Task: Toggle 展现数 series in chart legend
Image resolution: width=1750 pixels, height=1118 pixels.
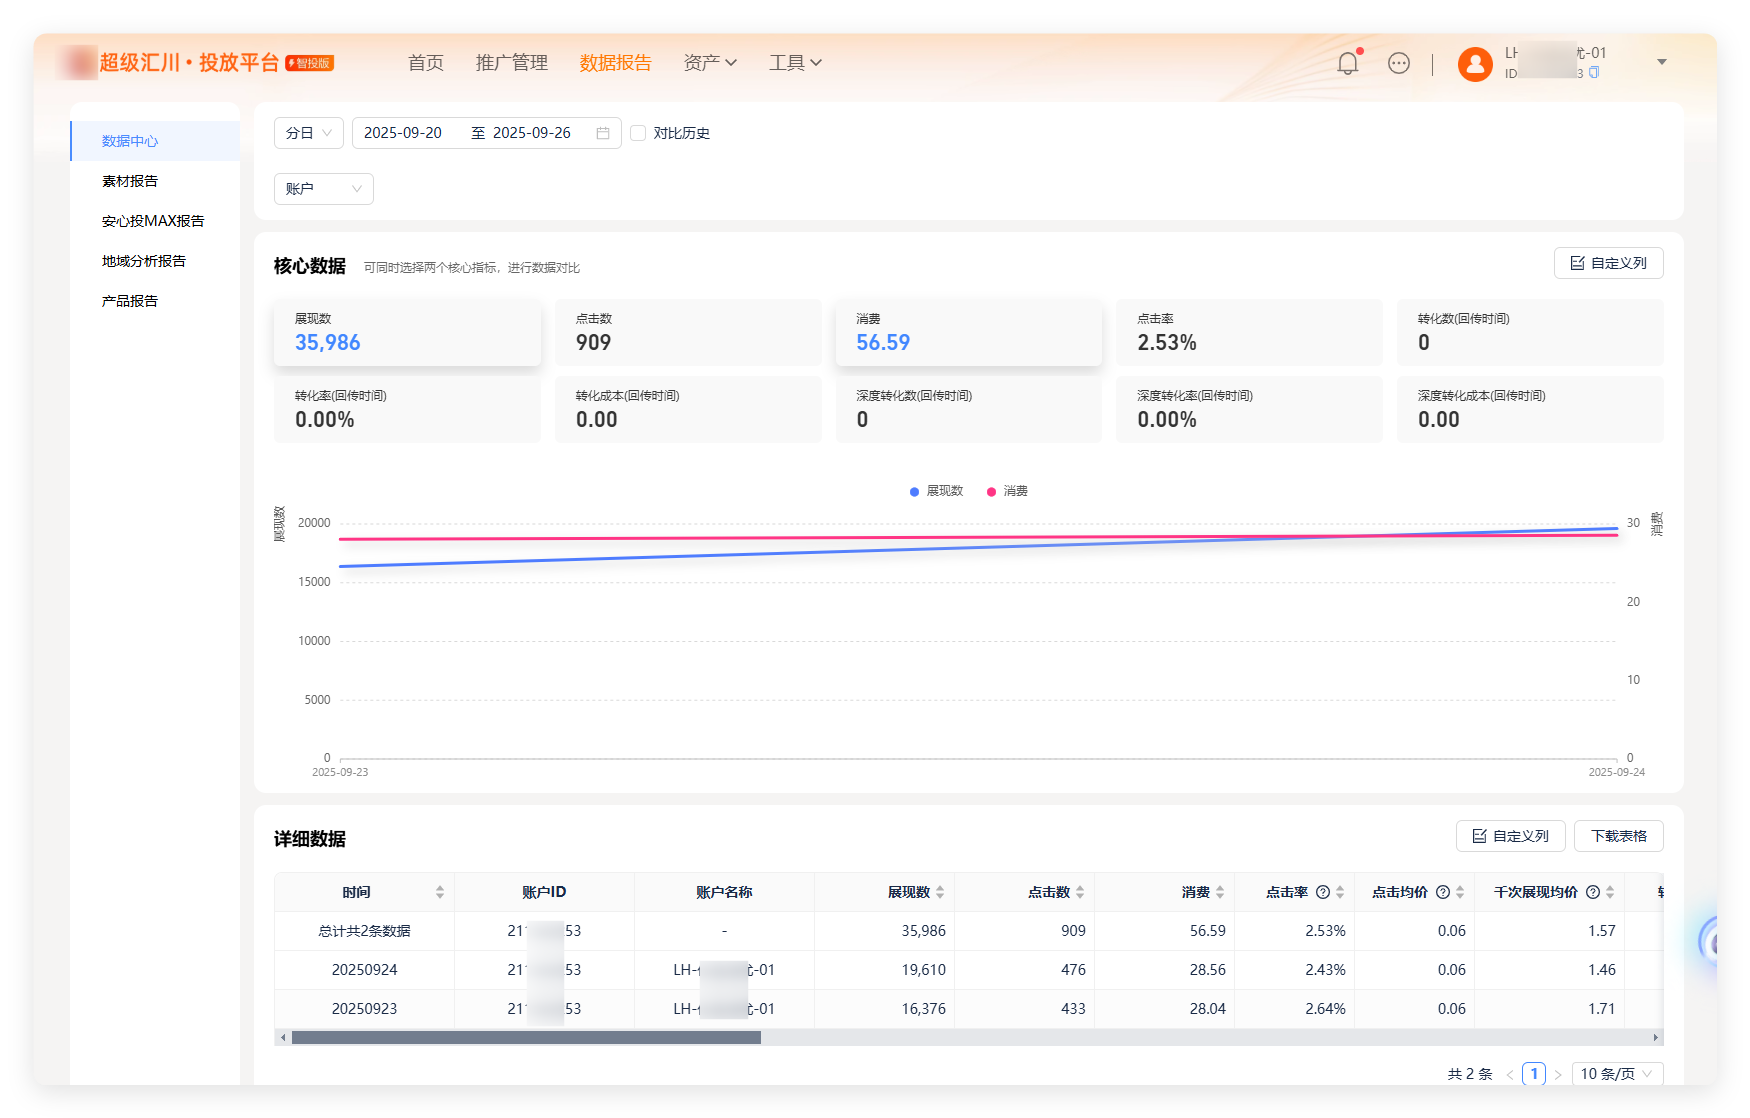Action: click(936, 491)
